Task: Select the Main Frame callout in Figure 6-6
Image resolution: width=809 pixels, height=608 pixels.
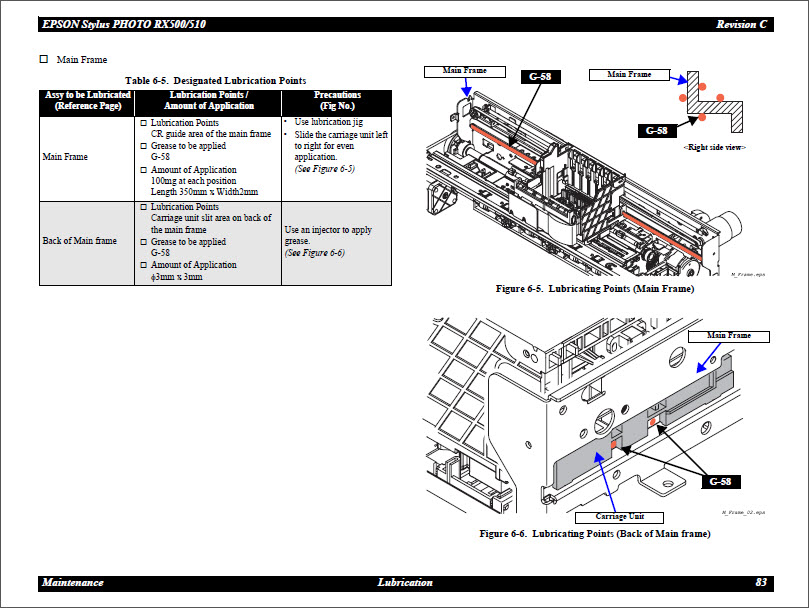Action: [x=729, y=335]
